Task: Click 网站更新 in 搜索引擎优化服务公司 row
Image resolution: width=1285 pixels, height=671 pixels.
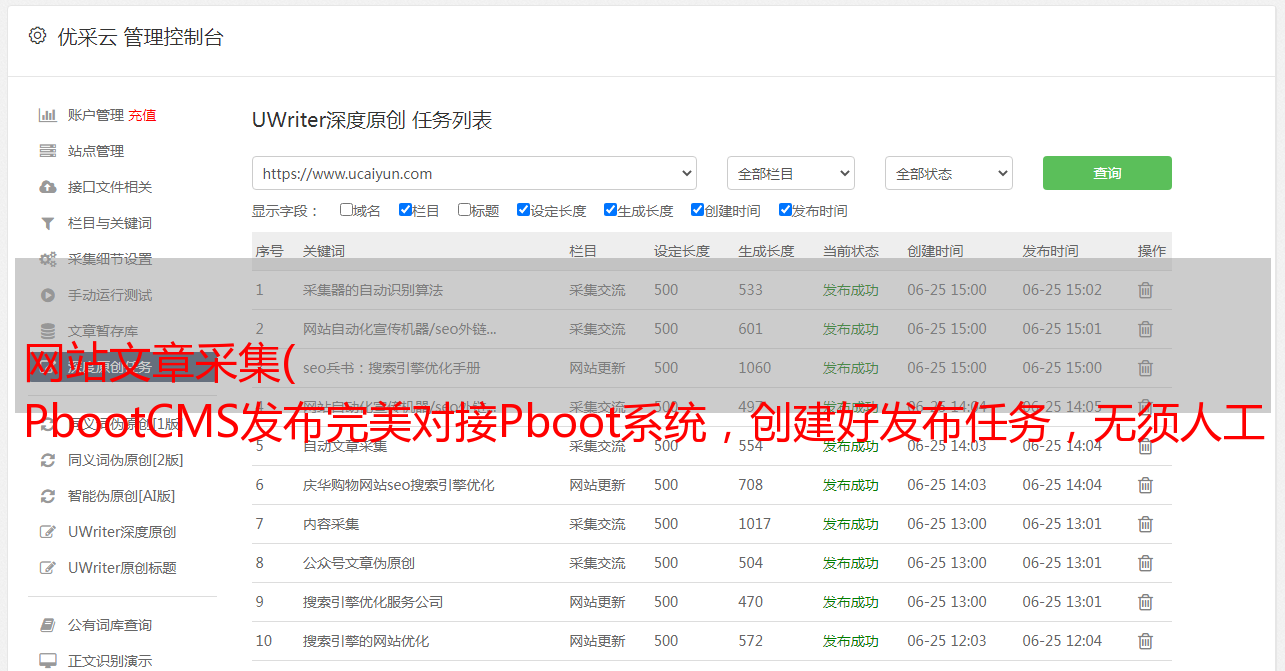Action: [x=597, y=602]
